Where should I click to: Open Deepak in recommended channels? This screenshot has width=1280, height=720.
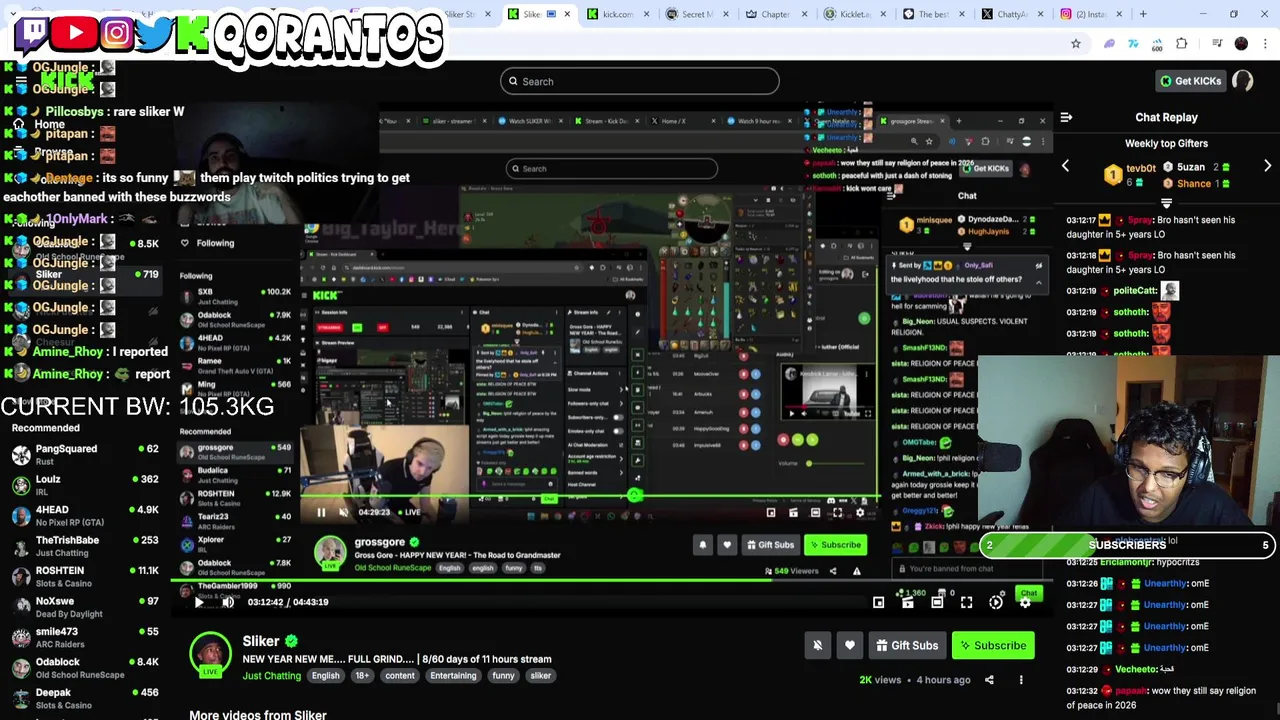coord(85,698)
